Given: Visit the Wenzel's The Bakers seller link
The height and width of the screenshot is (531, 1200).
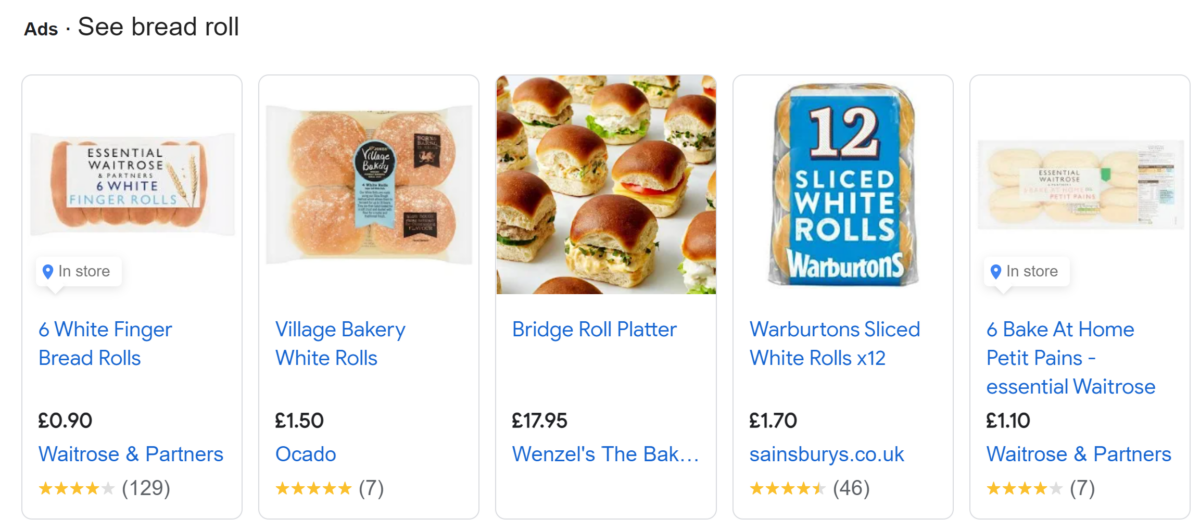Looking at the screenshot, I should [x=606, y=454].
